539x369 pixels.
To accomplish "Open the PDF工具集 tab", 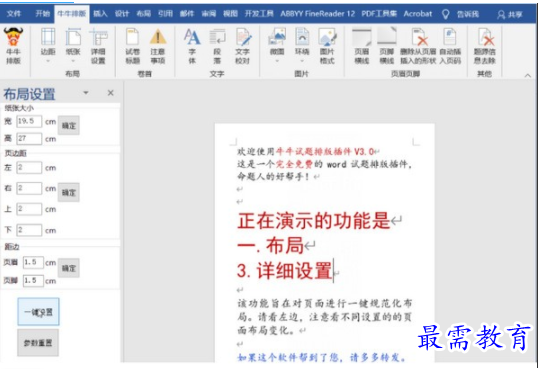I will click(x=379, y=14).
